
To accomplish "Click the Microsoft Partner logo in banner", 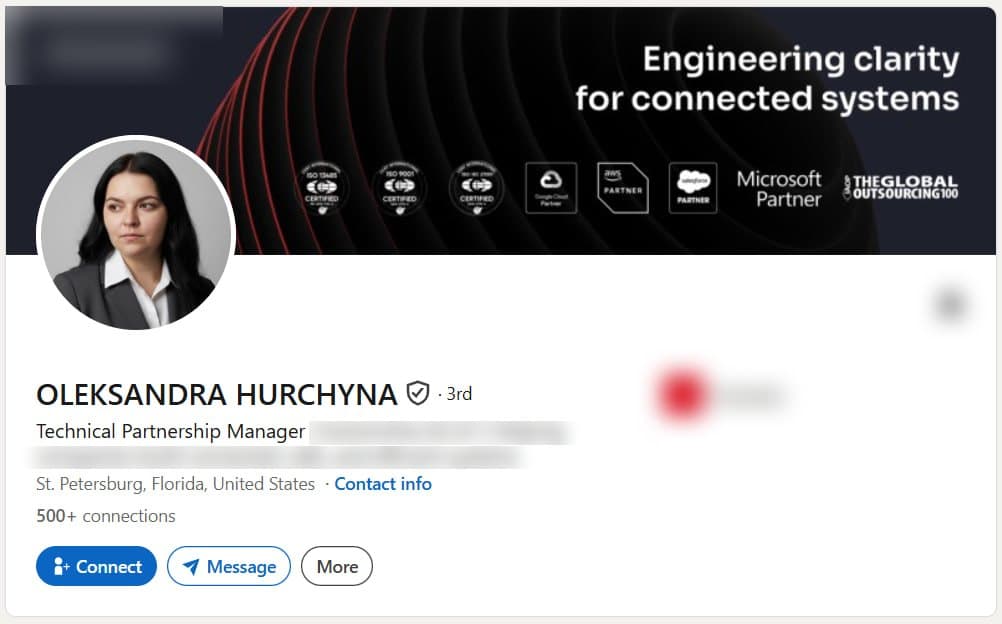I will pyautogui.click(x=779, y=189).
